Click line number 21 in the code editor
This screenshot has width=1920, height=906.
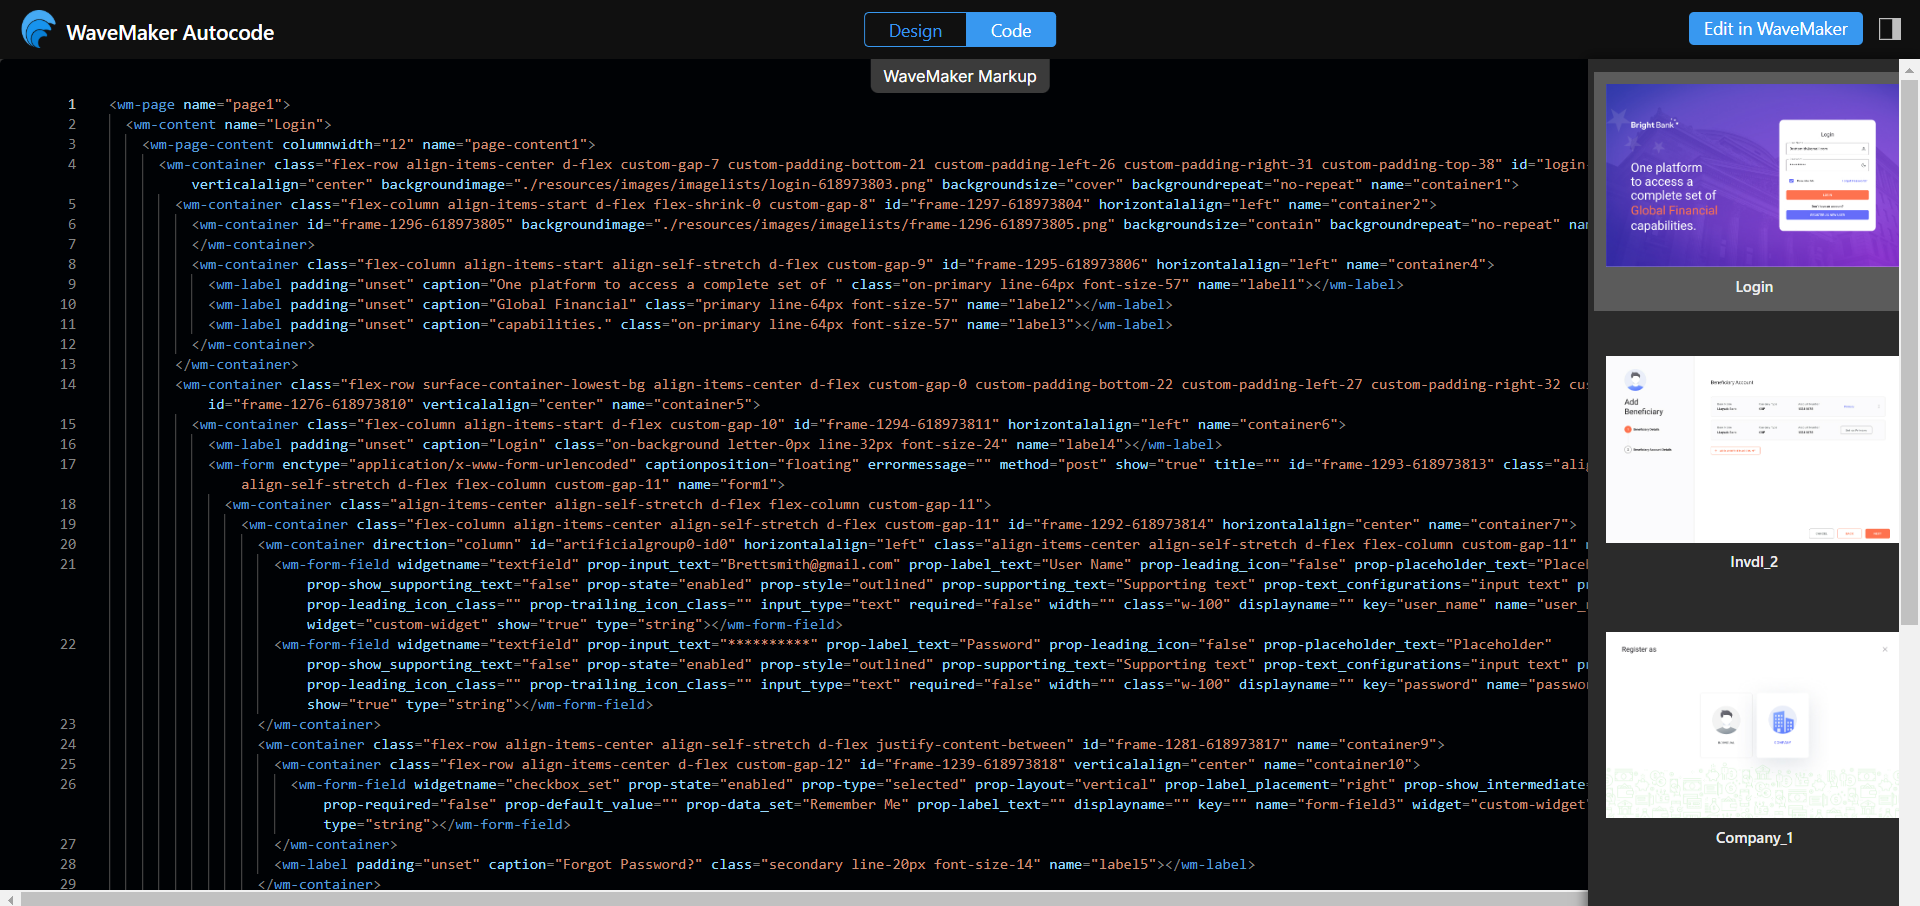pos(68,564)
